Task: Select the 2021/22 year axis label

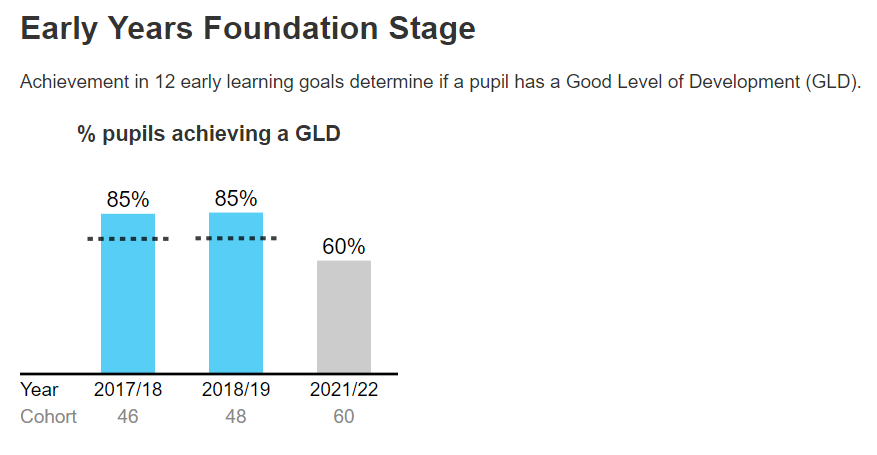Action: pos(344,390)
